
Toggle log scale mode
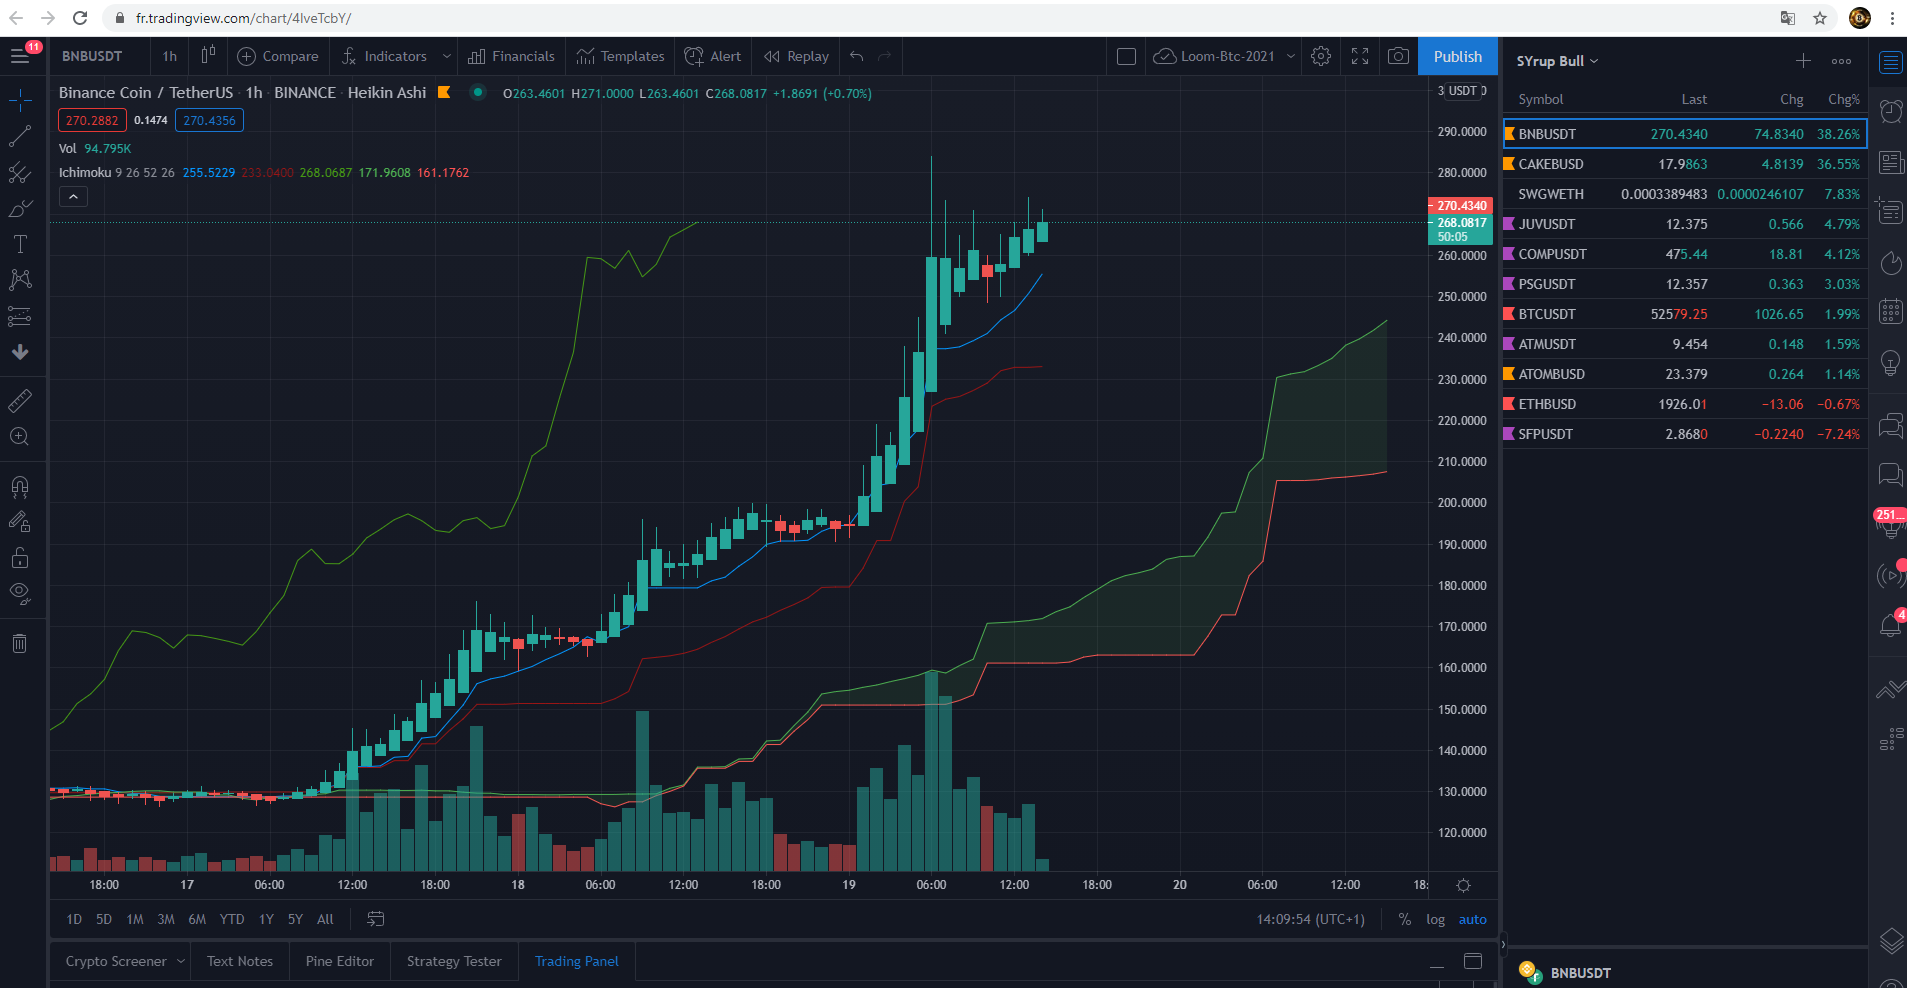tap(1435, 919)
